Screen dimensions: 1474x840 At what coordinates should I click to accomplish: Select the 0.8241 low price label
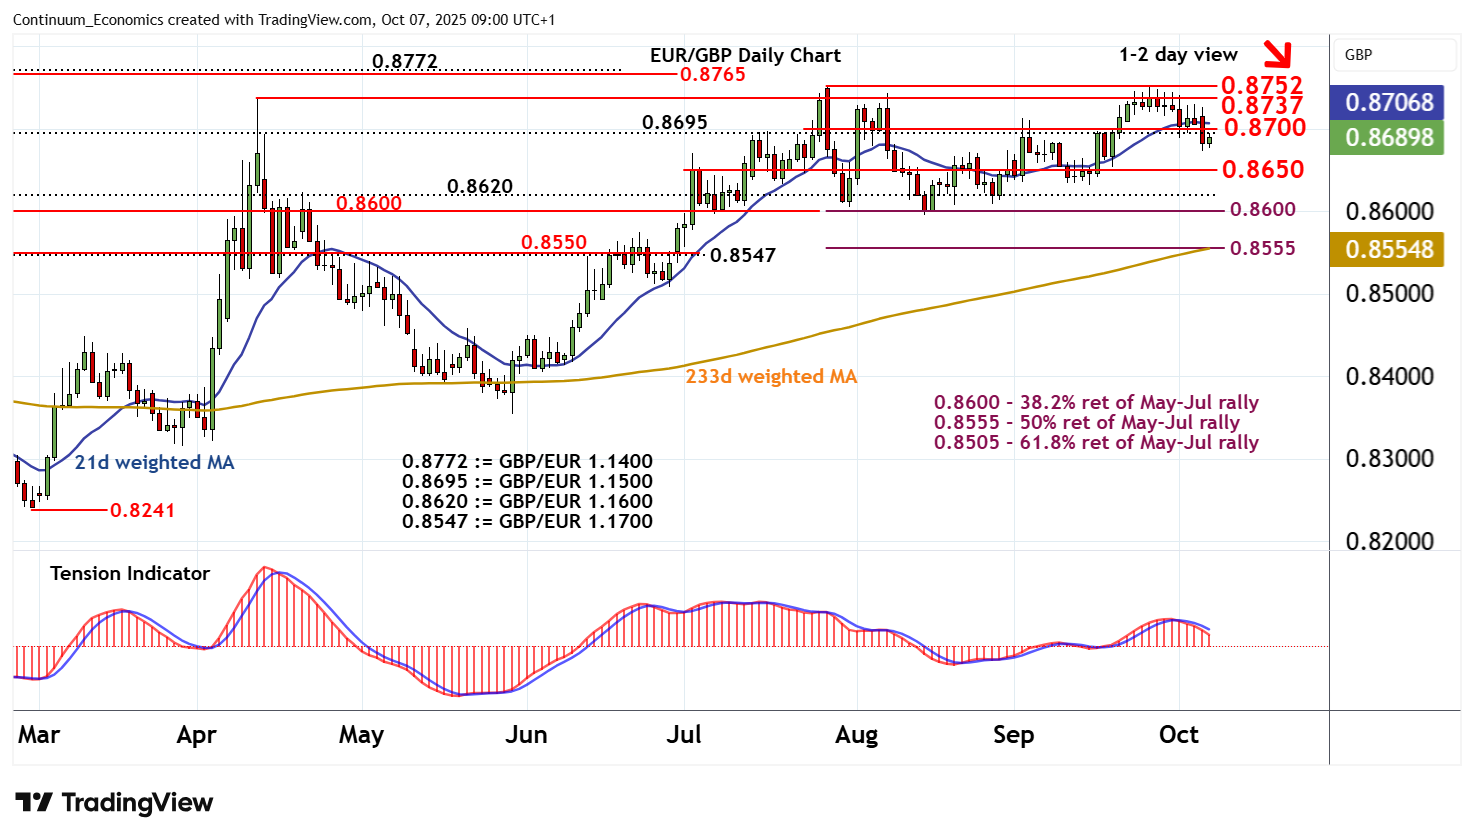[142, 510]
